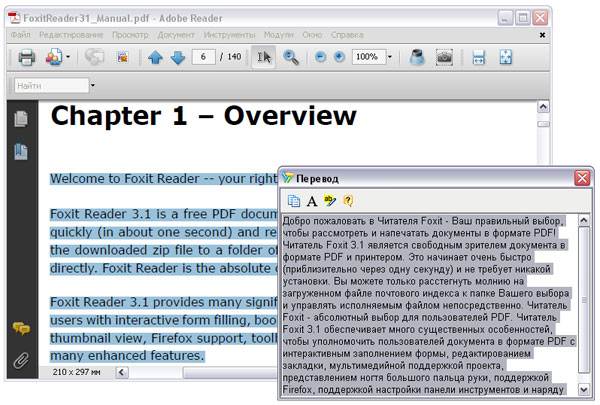Click horizontal scrollbar left arrow
The image size is (600, 405).
[122, 372]
